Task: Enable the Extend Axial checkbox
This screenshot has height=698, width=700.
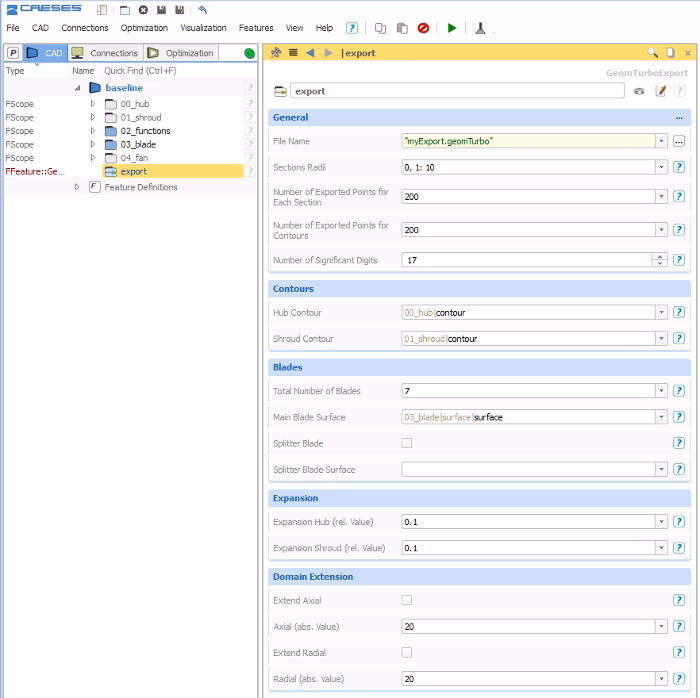Action: [406, 600]
